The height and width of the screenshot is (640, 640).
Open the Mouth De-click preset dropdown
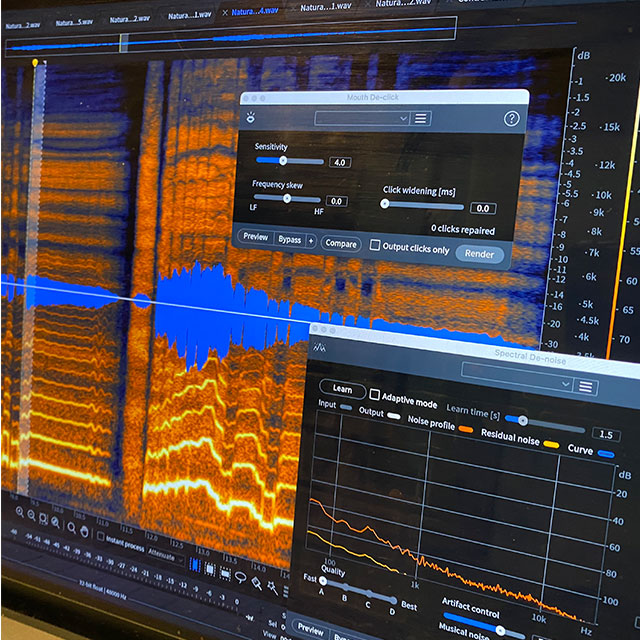point(362,118)
